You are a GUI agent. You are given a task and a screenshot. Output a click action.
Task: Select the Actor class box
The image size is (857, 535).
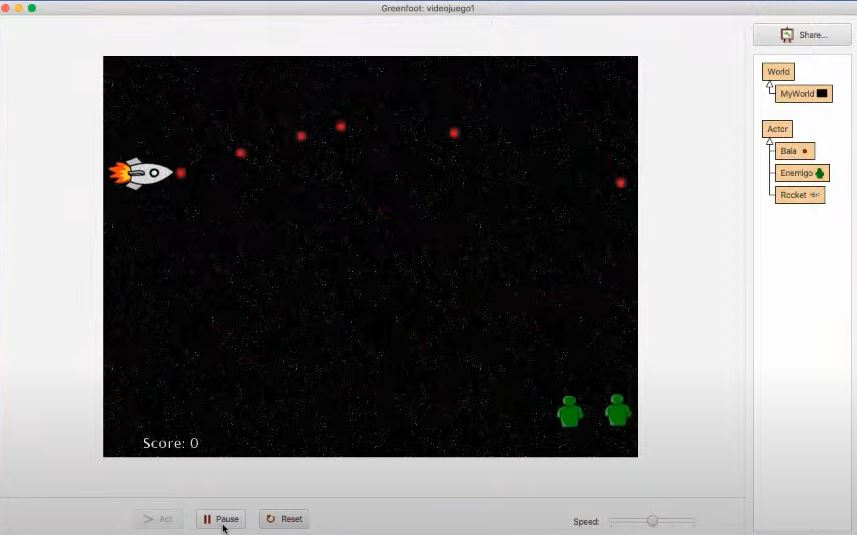(777, 129)
